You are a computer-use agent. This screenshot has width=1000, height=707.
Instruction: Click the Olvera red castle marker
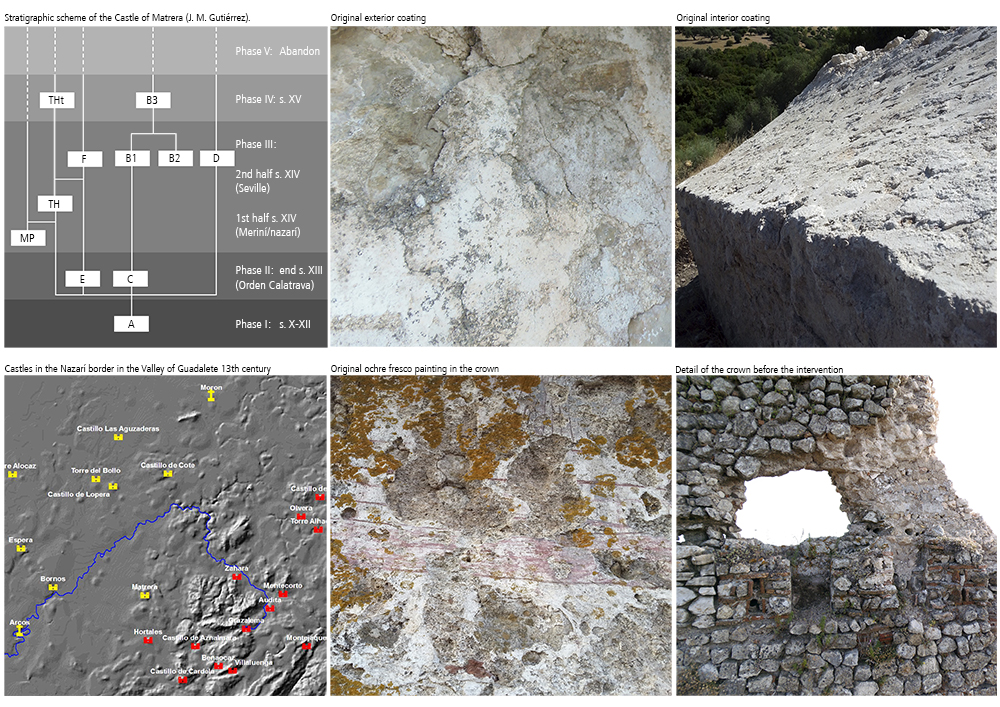point(301,516)
